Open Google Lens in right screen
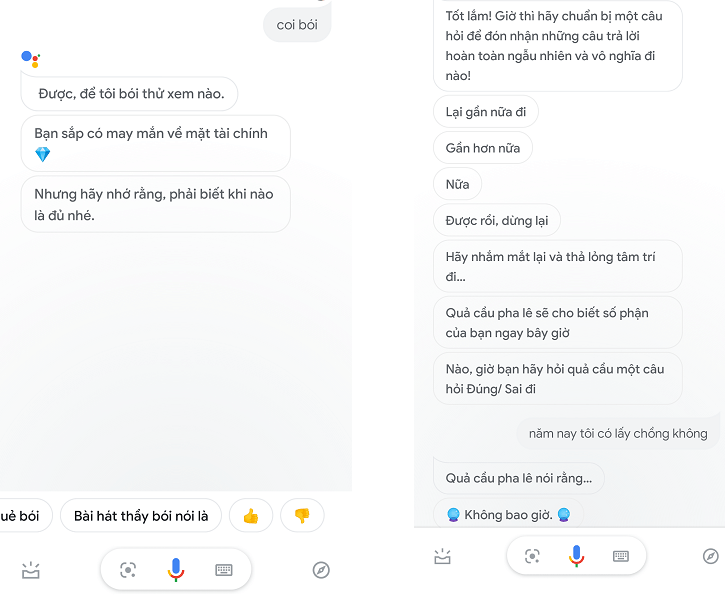The image size is (725, 600). coord(532,556)
